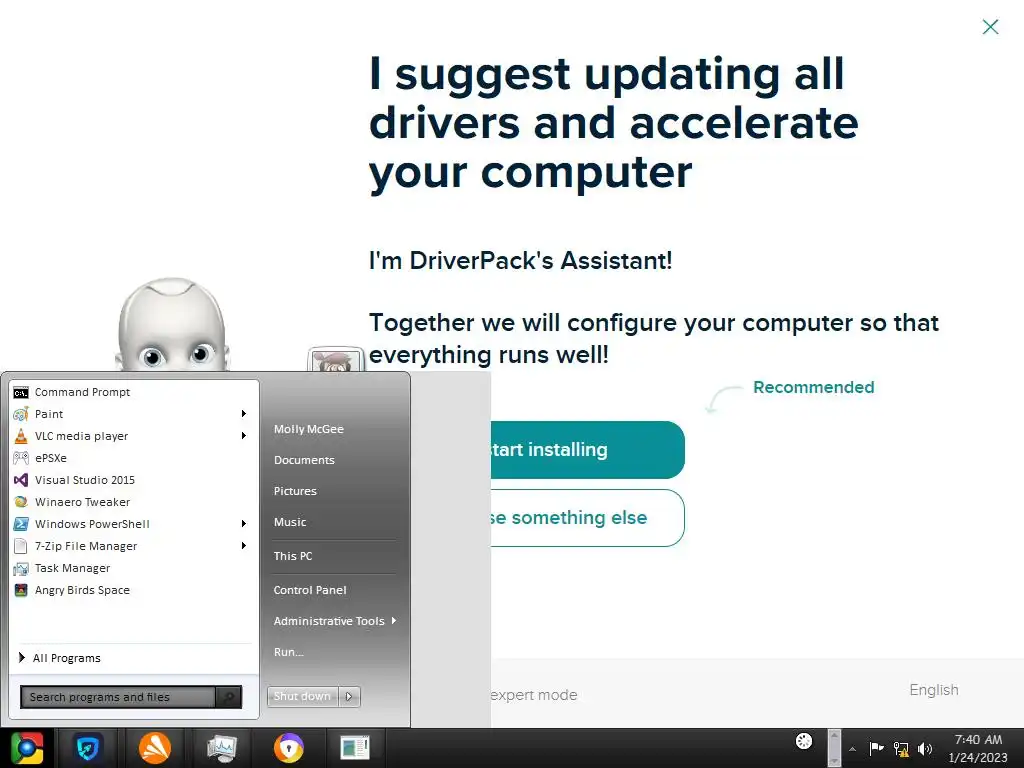
Task: Click the round tray icon near clock
Action: click(x=804, y=741)
